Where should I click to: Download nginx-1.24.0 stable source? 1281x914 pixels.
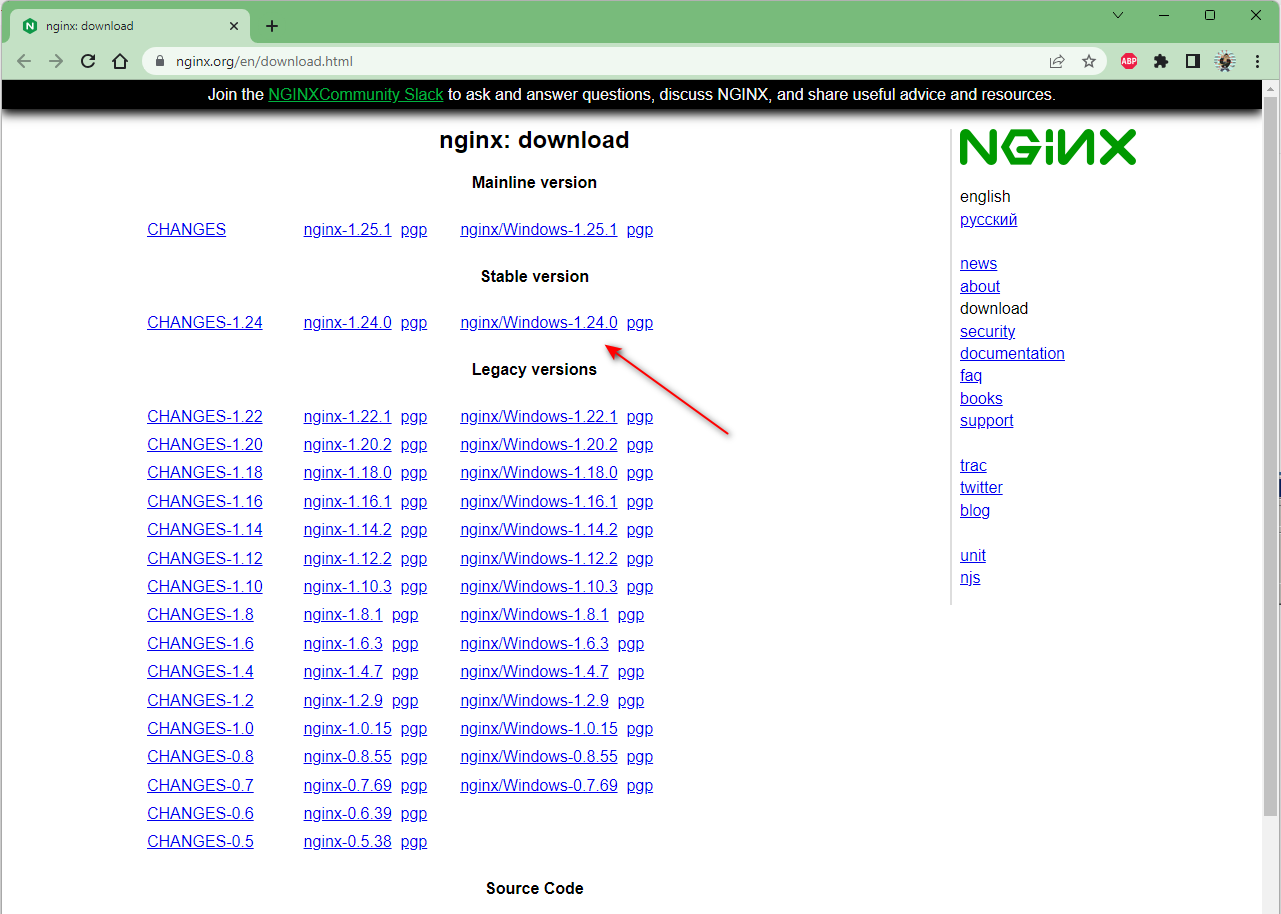(347, 322)
